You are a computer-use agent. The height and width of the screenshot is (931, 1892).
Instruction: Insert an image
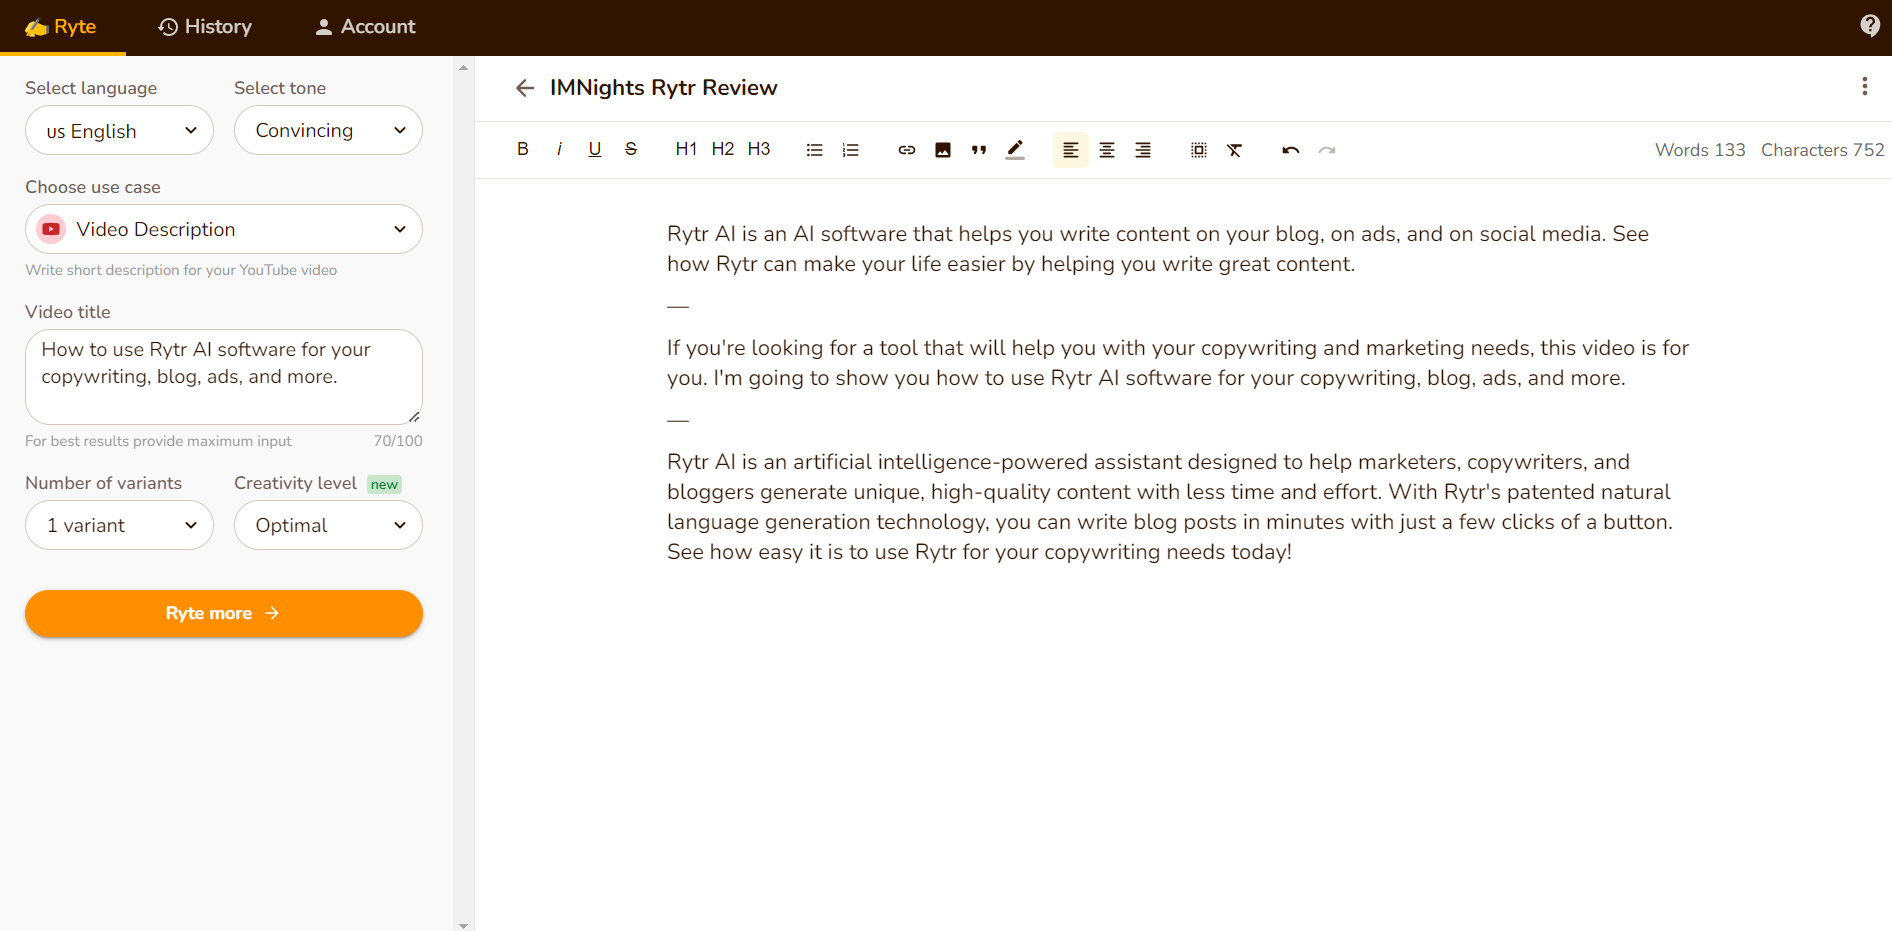943,150
